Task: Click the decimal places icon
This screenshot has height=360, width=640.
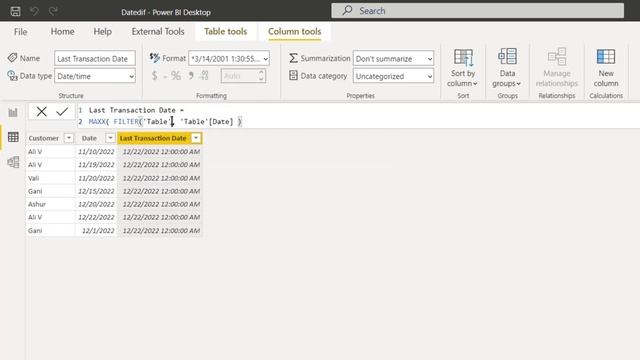Action: pos(204,76)
